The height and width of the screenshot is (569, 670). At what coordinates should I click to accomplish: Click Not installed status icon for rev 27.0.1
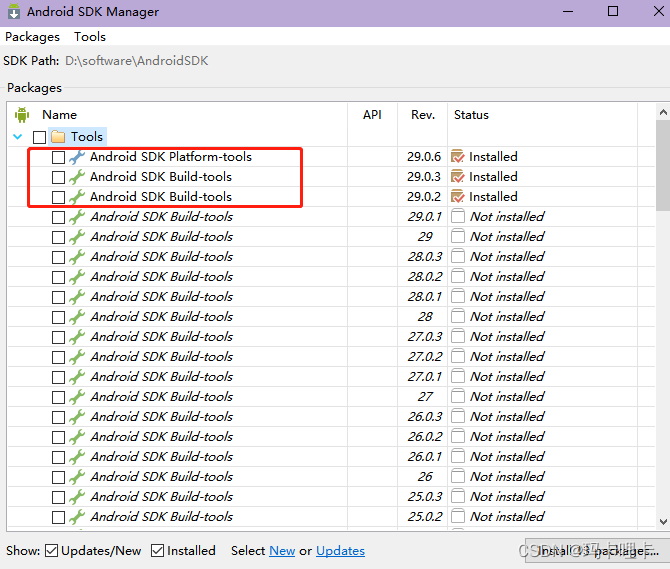click(458, 376)
